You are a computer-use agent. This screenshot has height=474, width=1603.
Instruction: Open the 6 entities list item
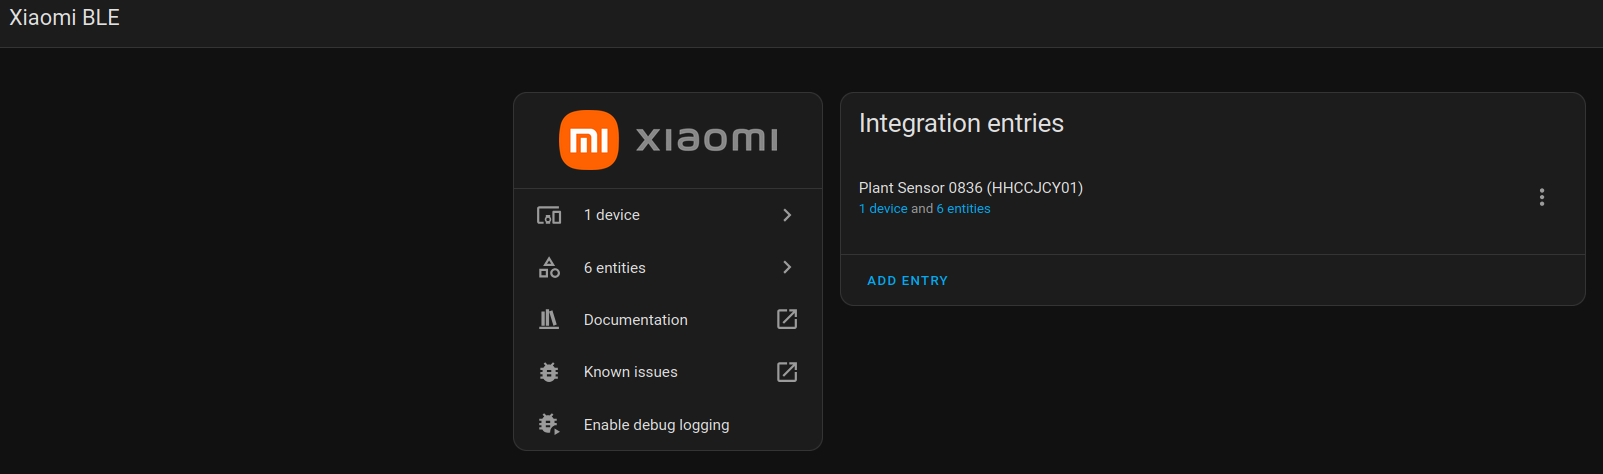668,267
